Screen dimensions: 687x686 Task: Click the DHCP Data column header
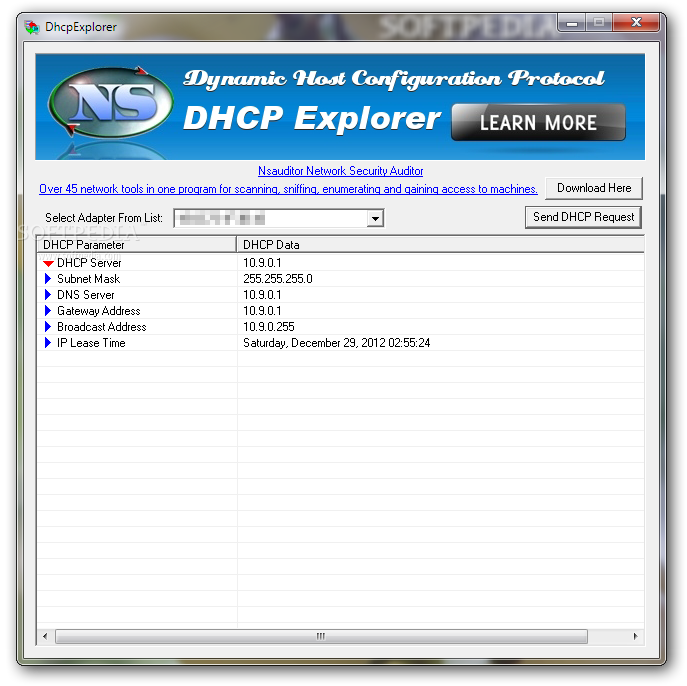[x=440, y=244]
